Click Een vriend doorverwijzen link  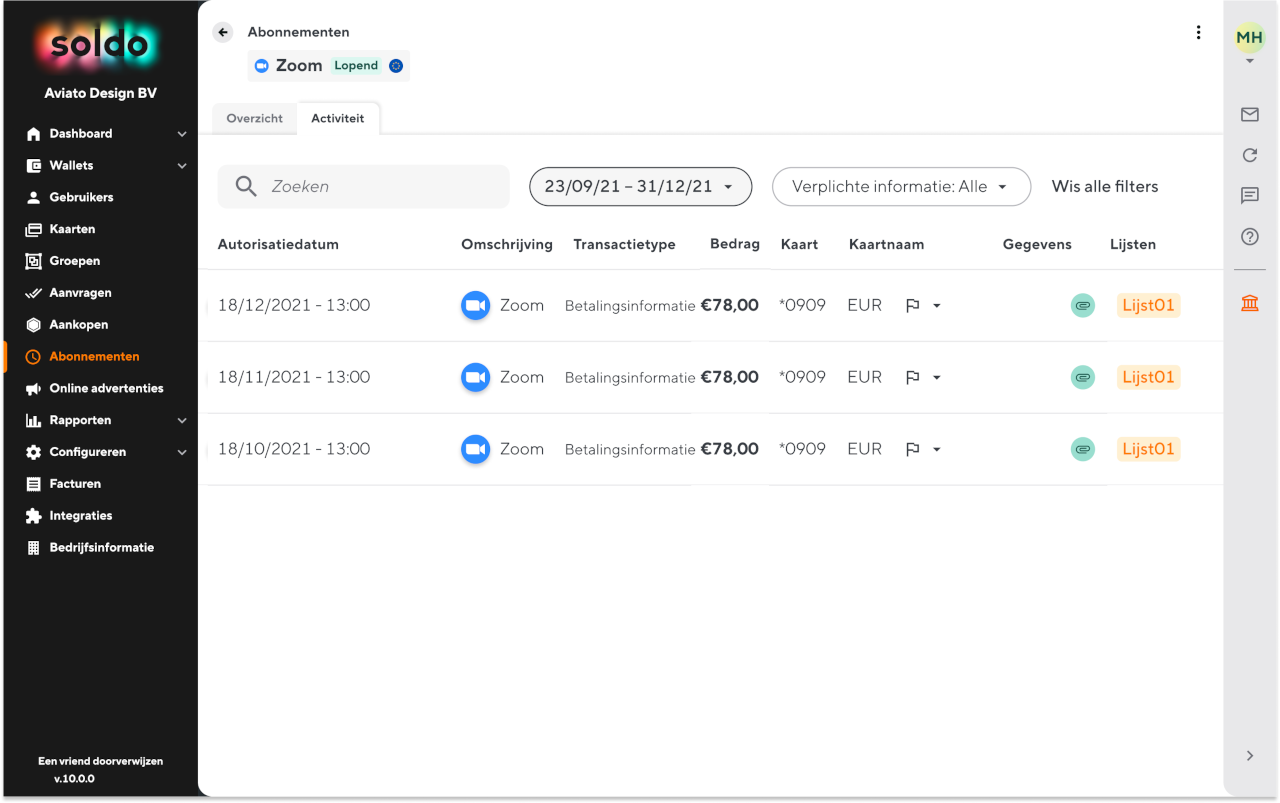pos(100,761)
